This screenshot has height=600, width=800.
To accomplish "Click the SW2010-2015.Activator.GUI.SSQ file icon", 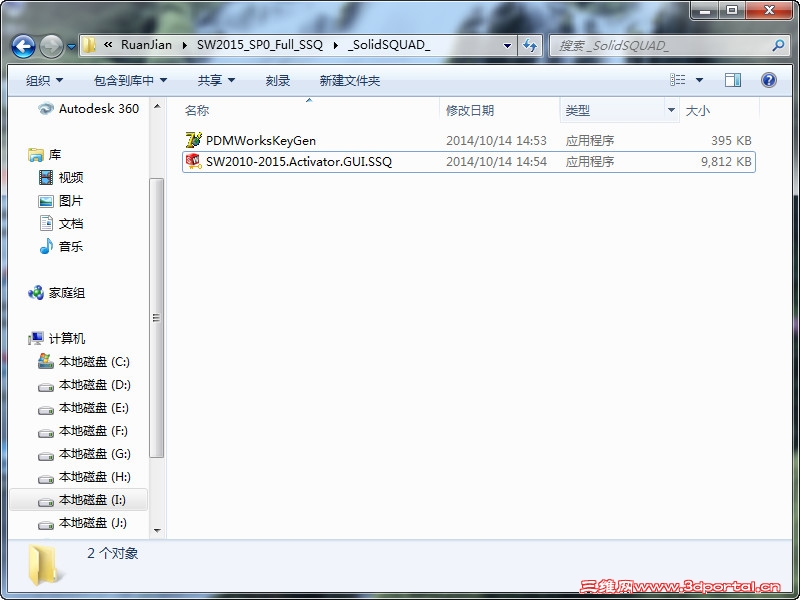I will tap(193, 161).
